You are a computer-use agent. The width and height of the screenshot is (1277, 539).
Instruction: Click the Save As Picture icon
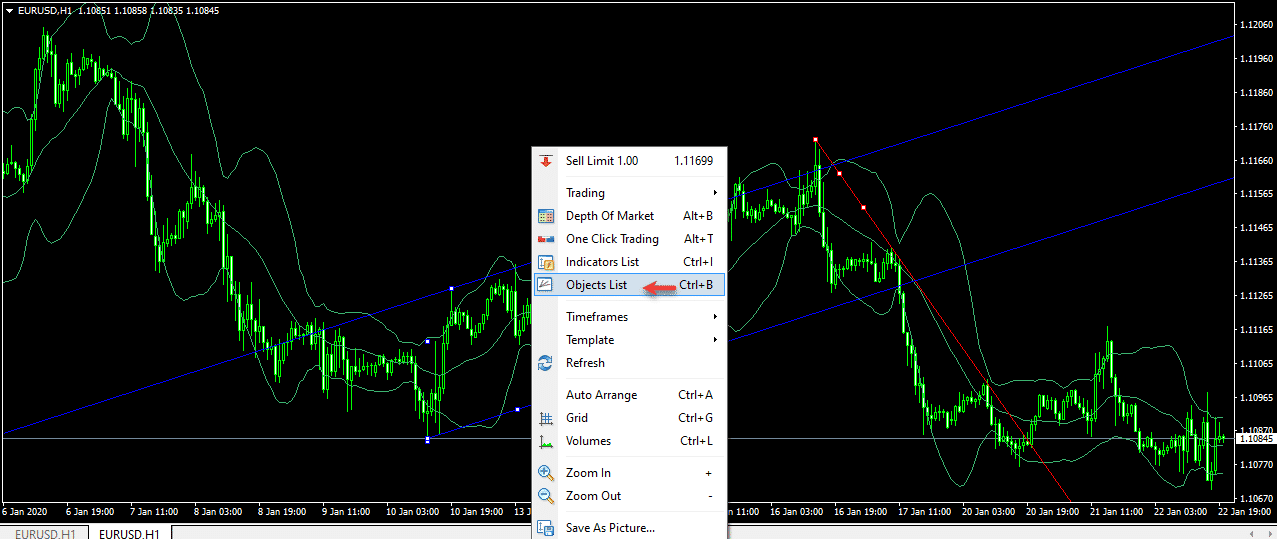(x=545, y=528)
